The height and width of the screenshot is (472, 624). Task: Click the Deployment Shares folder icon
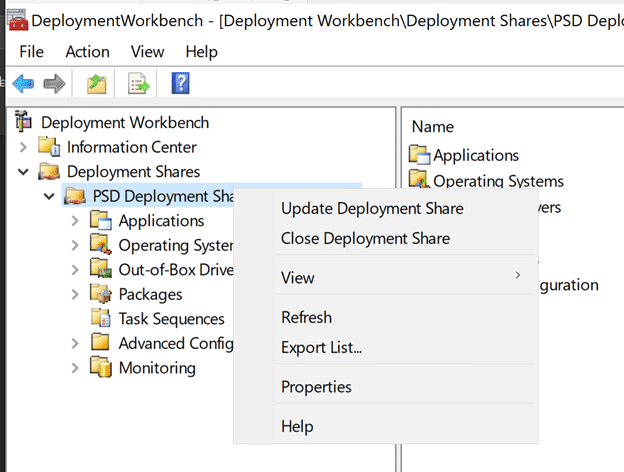click(x=49, y=171)
